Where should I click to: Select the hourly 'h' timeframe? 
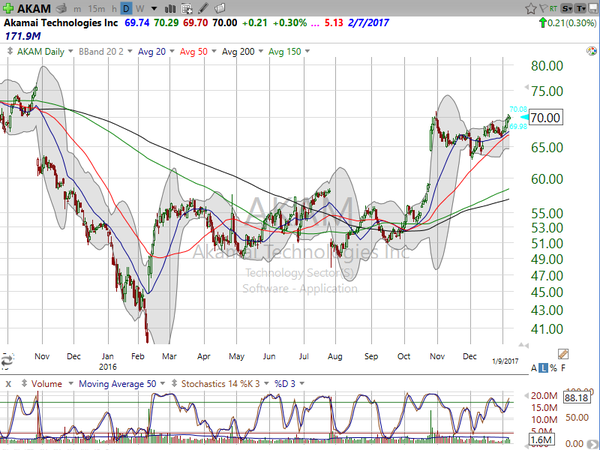point(114,9)
